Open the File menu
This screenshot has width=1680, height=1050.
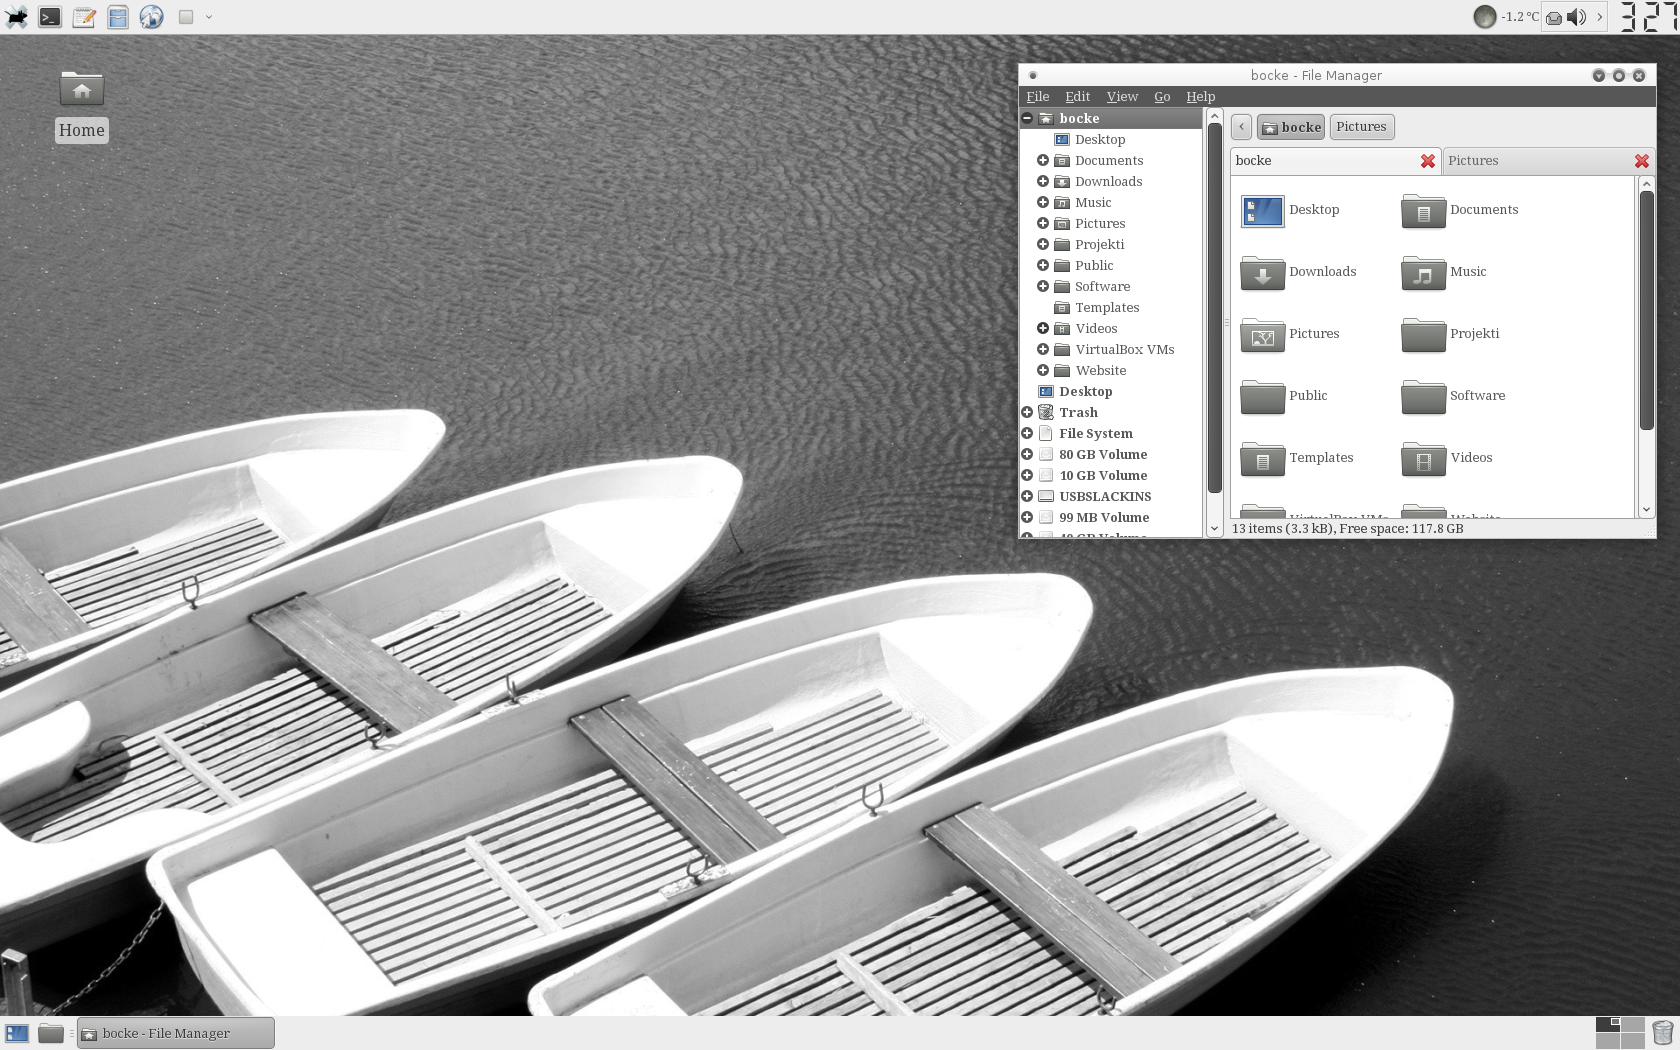(1038, 97)
